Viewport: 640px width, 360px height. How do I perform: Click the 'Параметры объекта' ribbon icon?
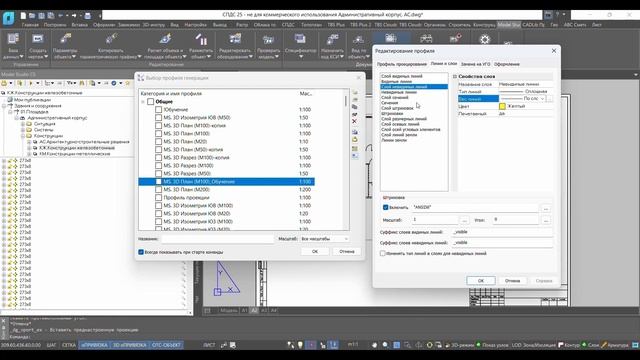65,39
